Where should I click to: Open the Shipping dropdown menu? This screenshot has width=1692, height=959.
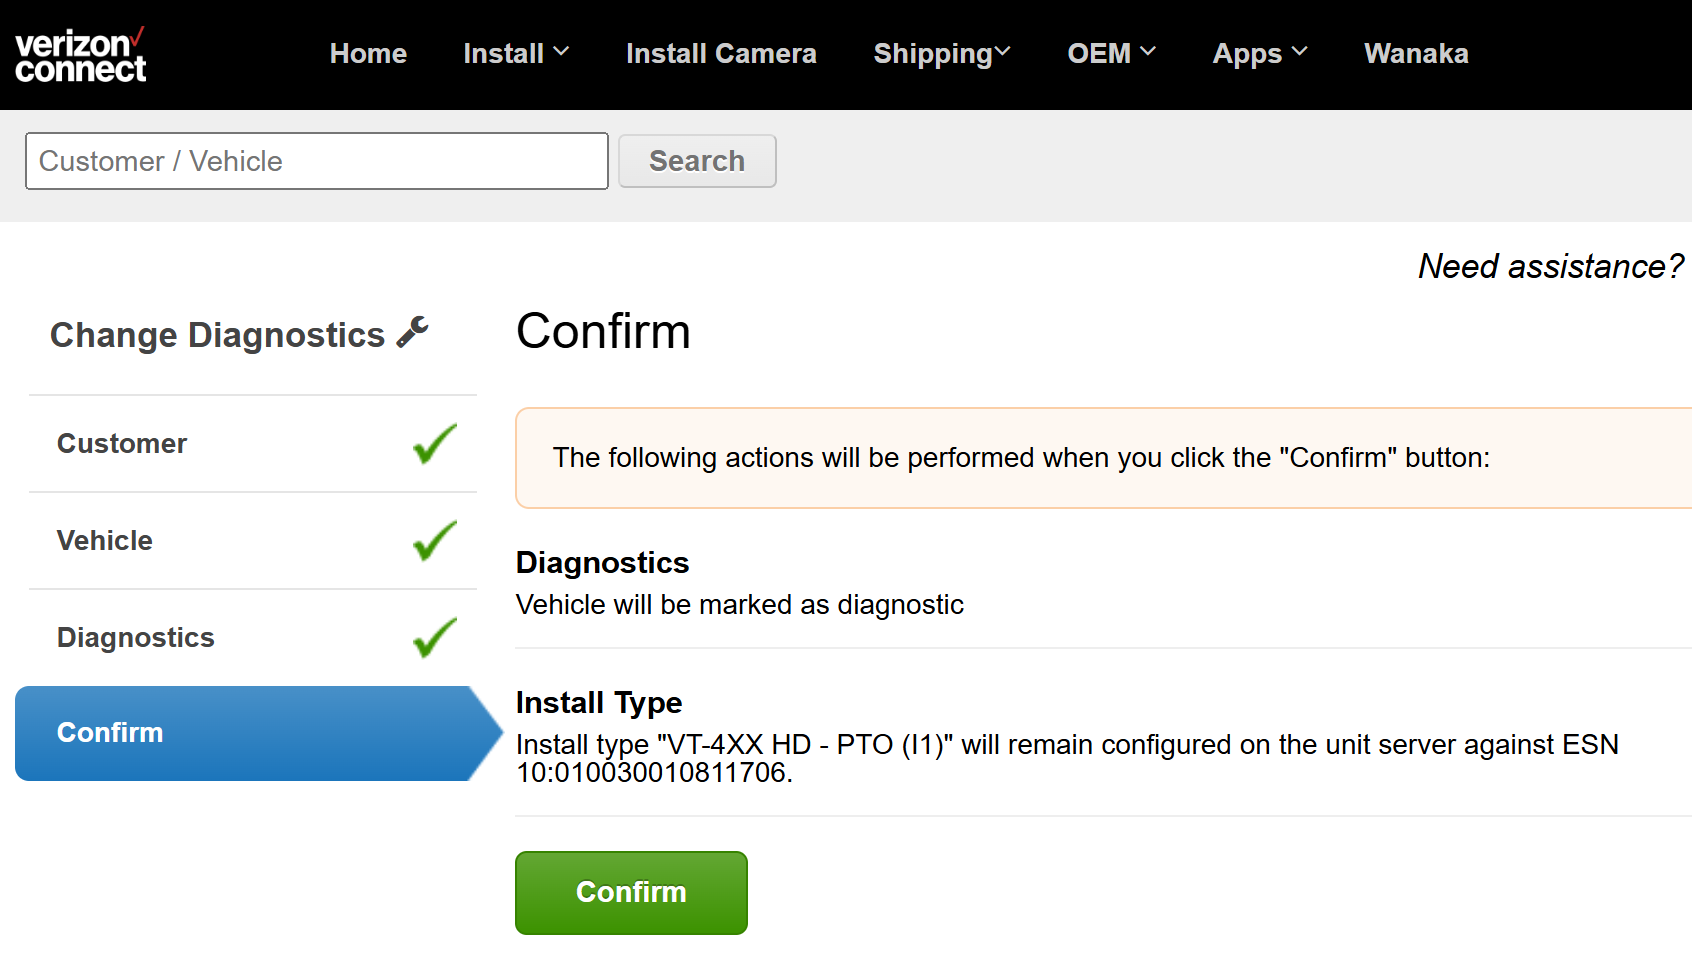tap(942, 54)
